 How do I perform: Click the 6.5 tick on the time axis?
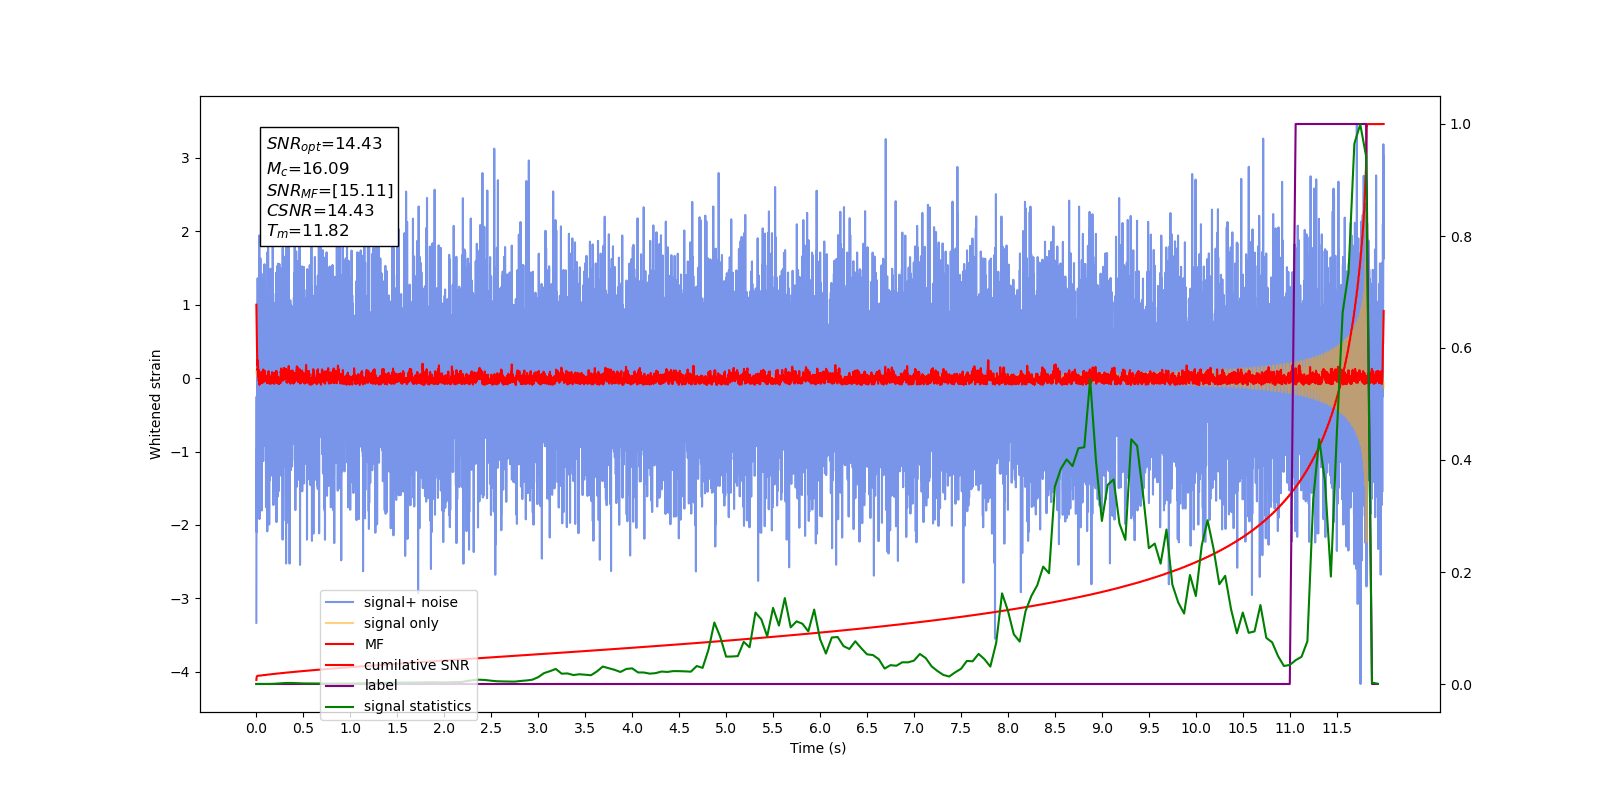click(x=867, y=728)
